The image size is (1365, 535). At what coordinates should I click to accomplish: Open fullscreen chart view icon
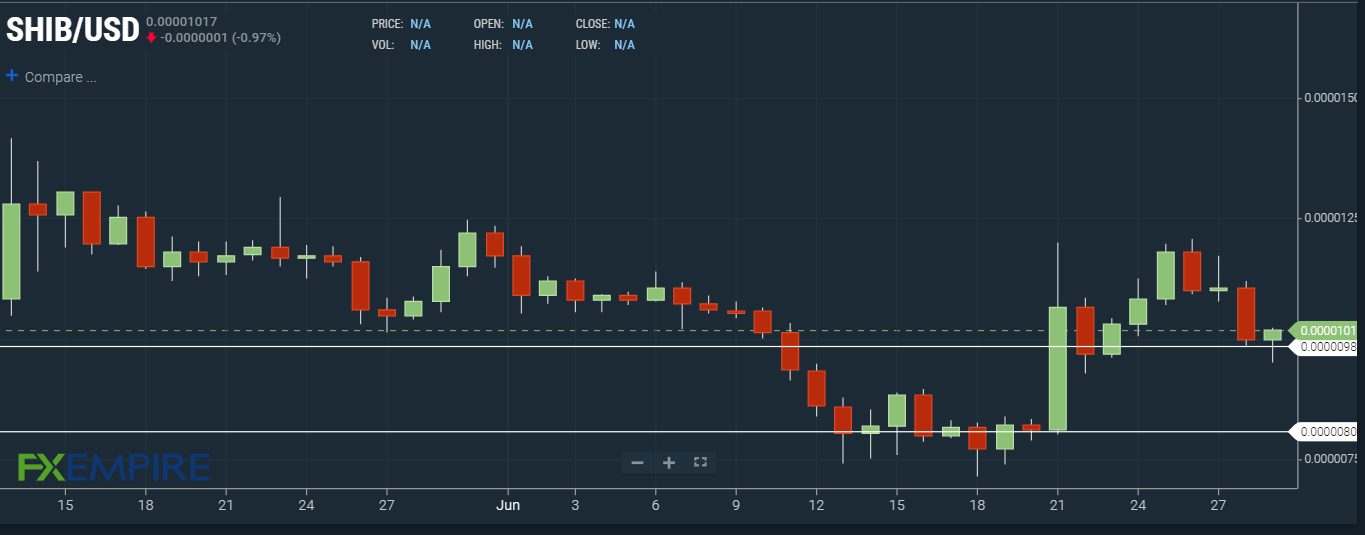click(x=700, y=462)
